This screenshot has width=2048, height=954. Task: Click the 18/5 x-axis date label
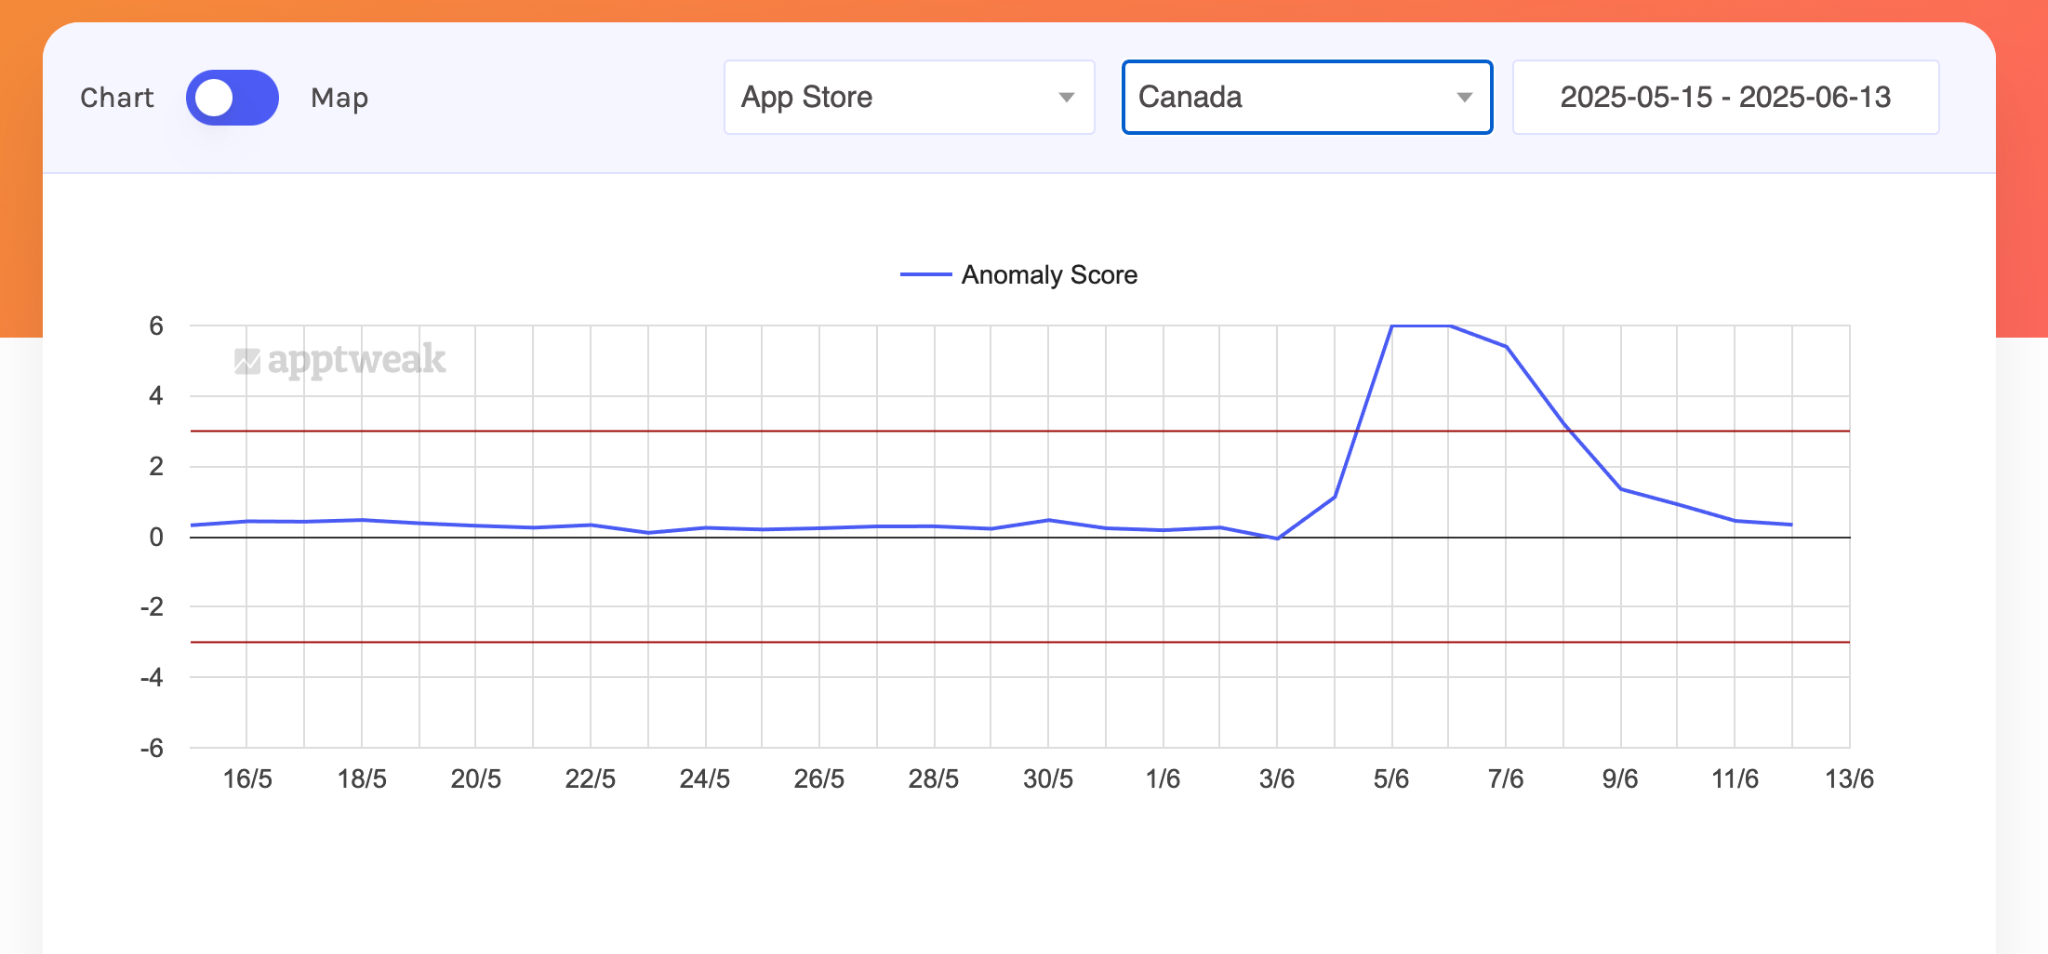tap(362, 779)
